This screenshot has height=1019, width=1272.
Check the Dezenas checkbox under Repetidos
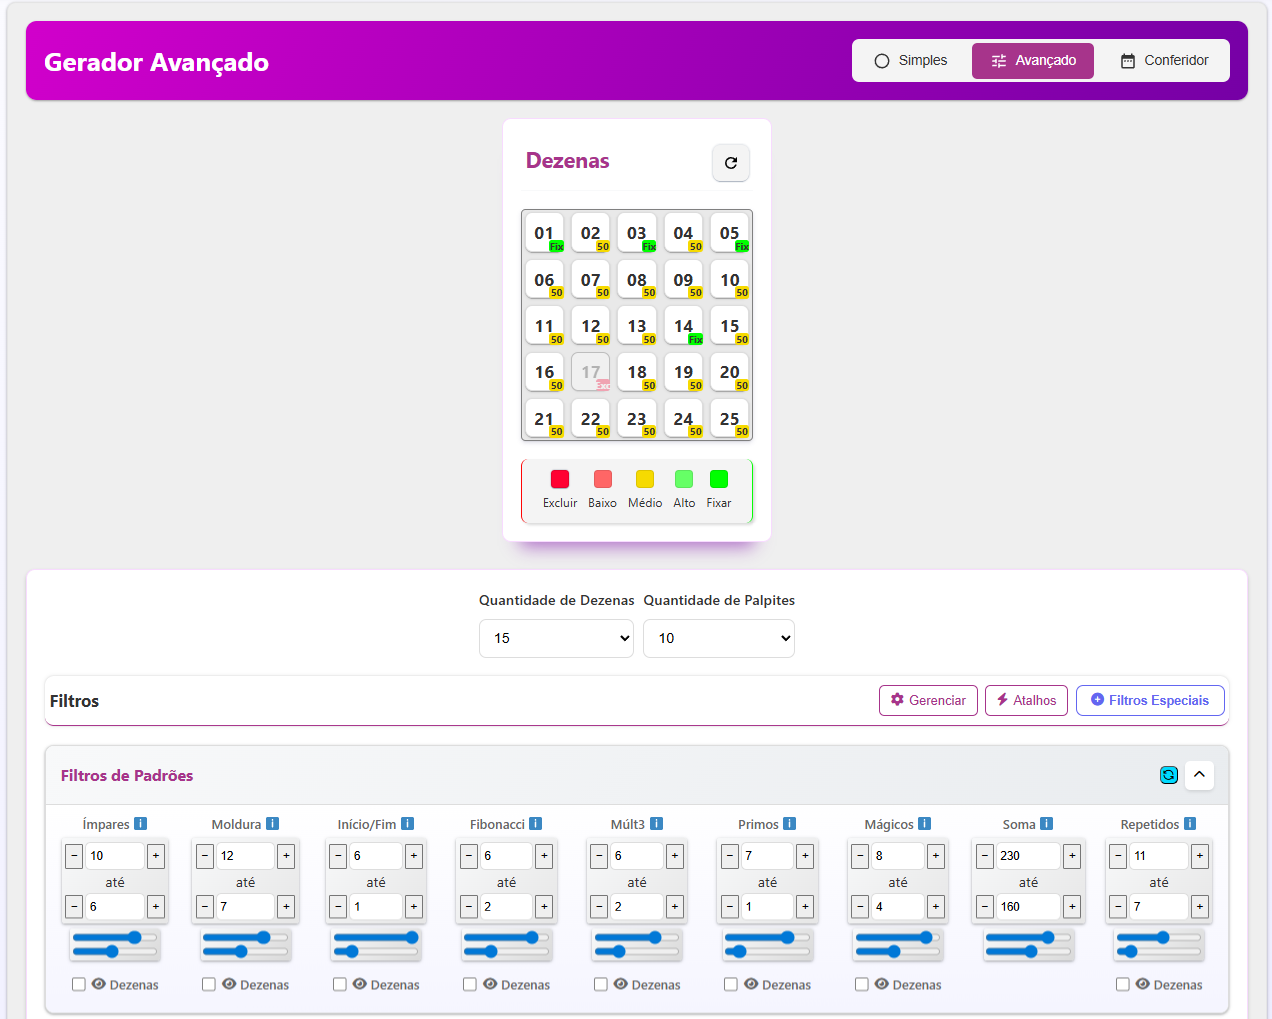coord(1123,984)
